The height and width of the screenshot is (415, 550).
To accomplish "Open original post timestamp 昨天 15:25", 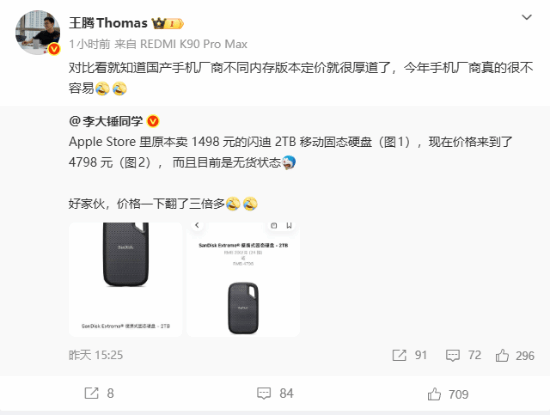I will click(96, 355).
